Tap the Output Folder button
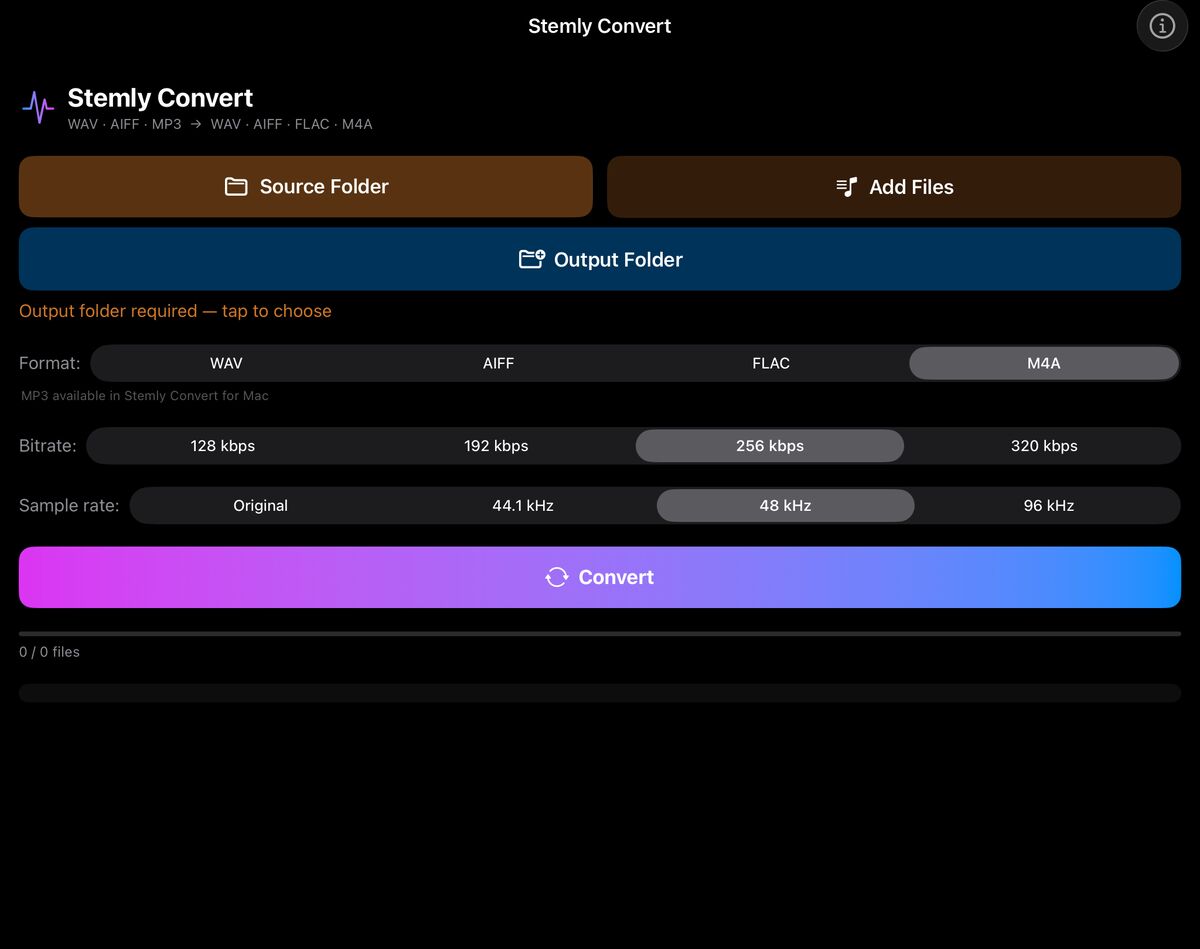Image resolution: width=1200 pixels, height=949 pixels. [x=600, y=259]
